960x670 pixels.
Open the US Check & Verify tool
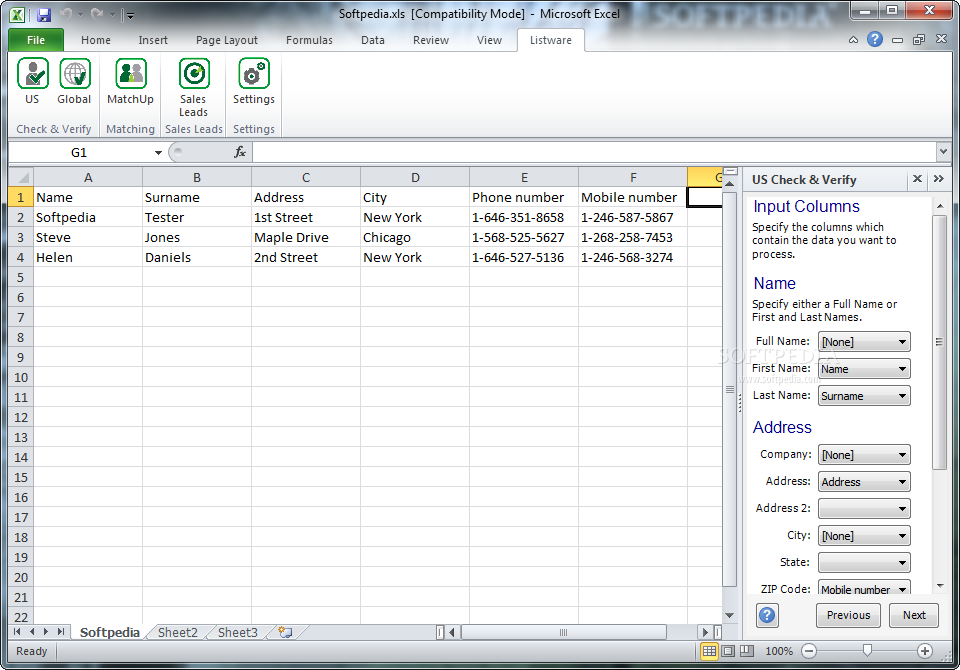pyautogui.click(x=32, y=81)
